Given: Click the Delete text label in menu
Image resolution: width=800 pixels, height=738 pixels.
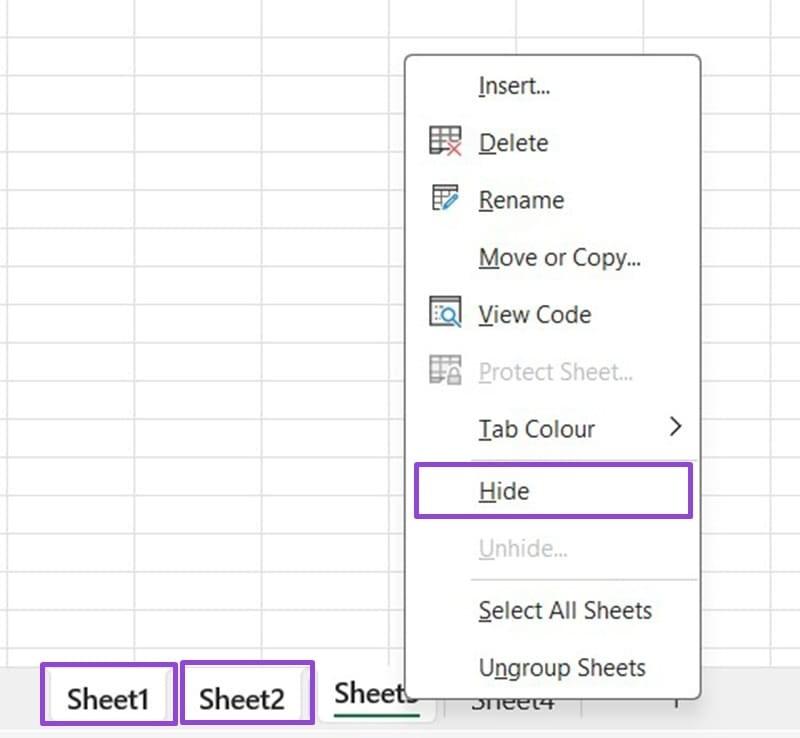Looking at the screenshot, I should 513,143.
